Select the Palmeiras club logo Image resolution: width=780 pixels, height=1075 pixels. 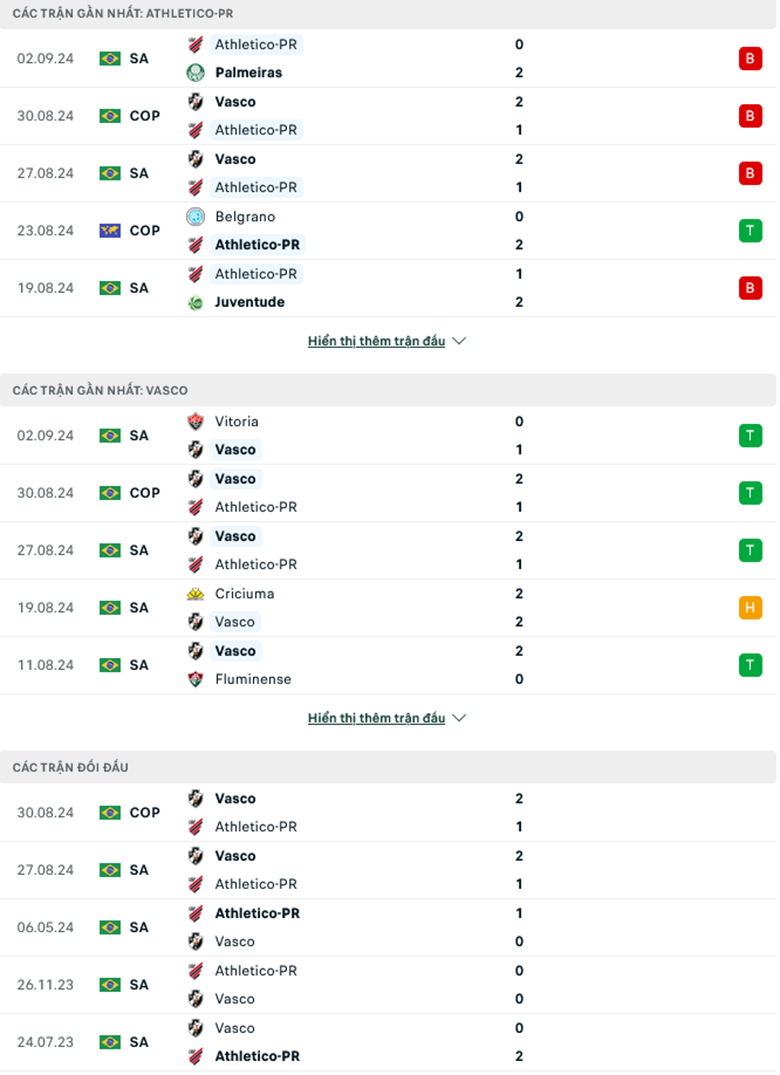196,72
